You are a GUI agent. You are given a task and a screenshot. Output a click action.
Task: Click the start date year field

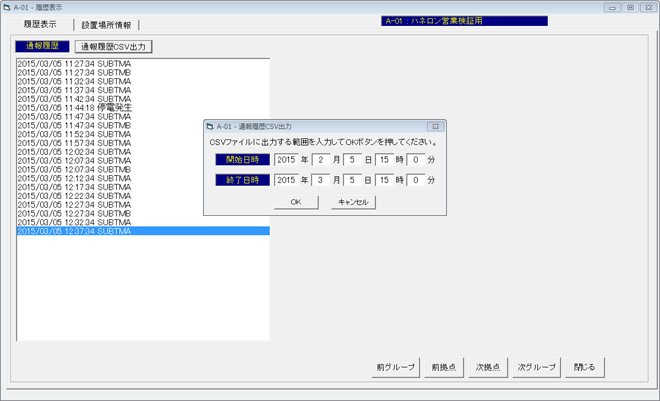coord(286,159)
